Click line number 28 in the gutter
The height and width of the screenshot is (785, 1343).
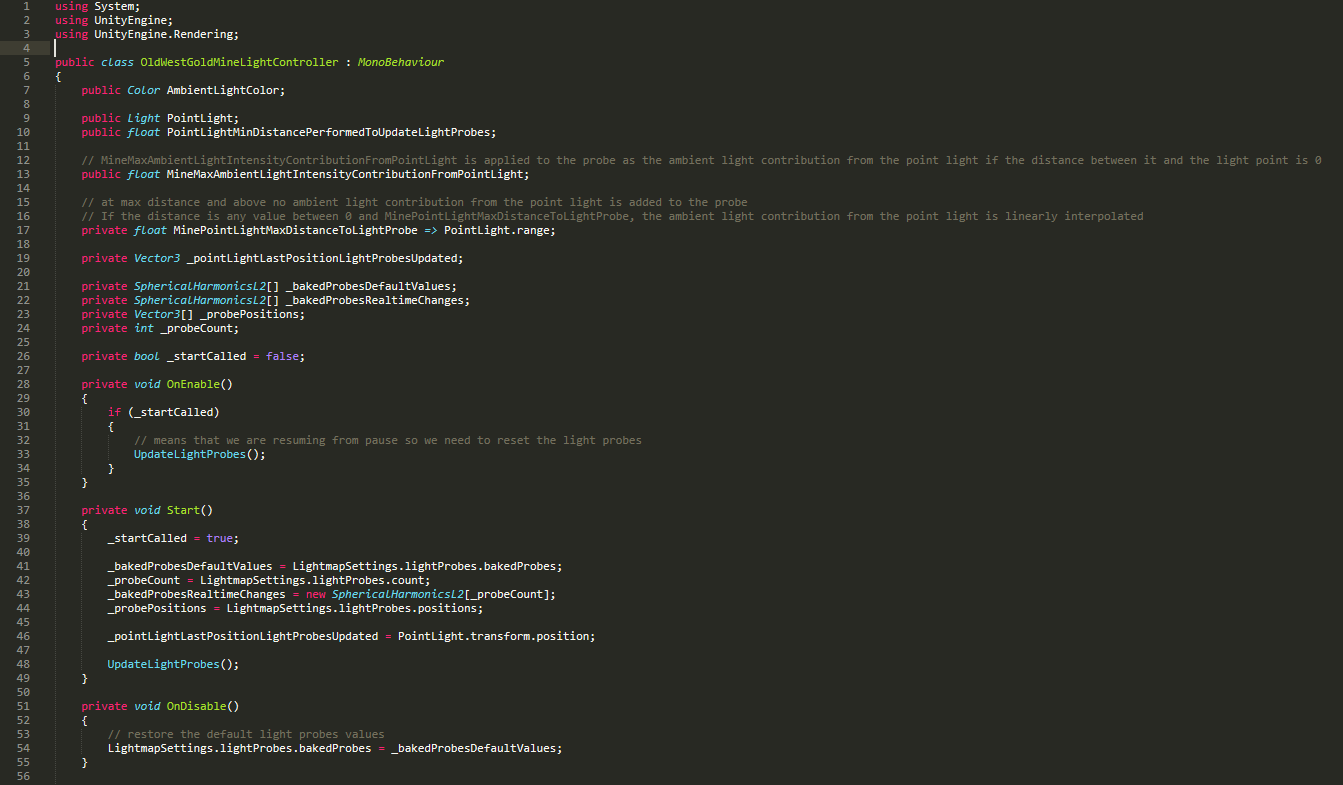tap(23, 384)
